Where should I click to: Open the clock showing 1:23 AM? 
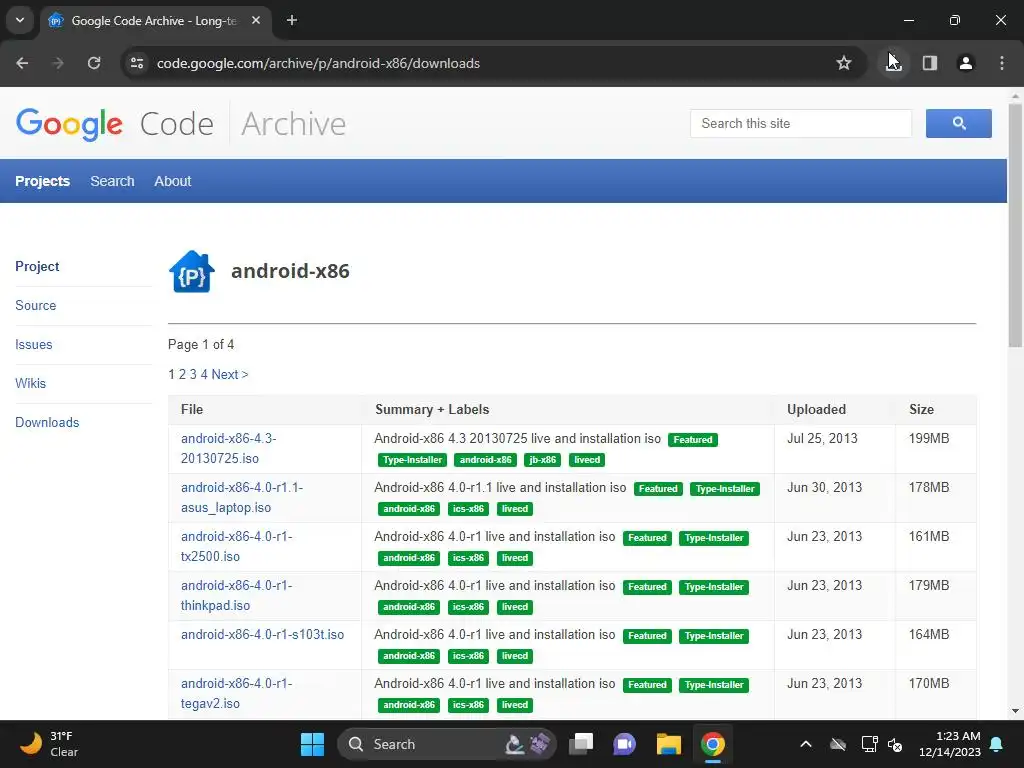(x=950, y=744)
